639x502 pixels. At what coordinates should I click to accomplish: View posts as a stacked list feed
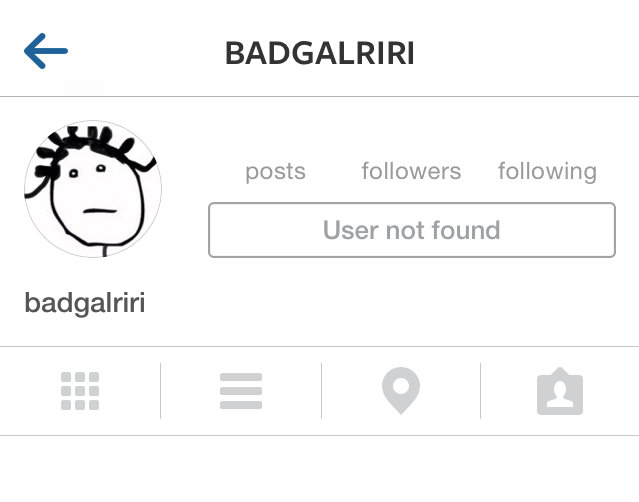[241, 391]
